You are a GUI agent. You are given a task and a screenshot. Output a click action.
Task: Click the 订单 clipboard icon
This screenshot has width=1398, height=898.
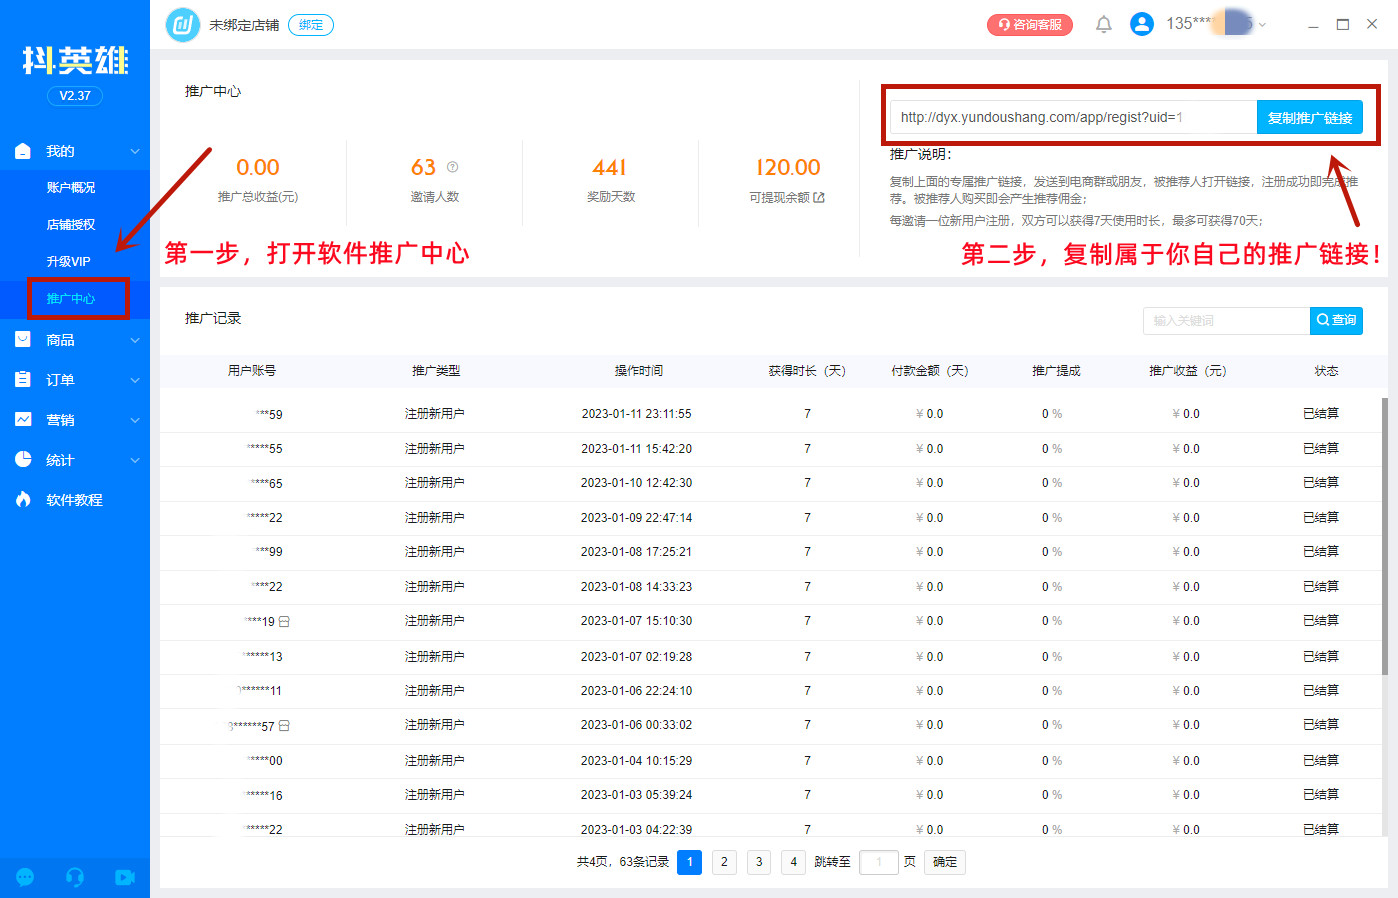pyautogui.click(x=23, y=380)
